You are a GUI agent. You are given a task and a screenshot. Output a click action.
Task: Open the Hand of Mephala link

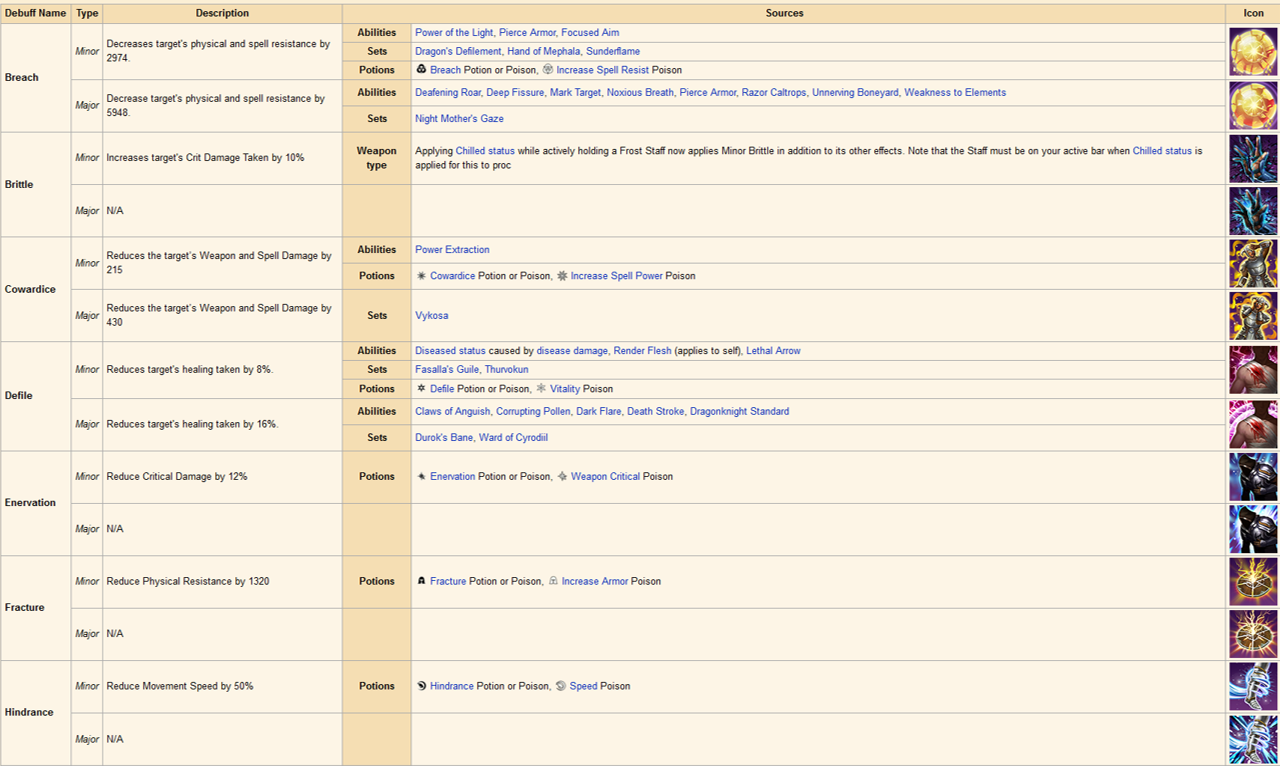point(544,51)
